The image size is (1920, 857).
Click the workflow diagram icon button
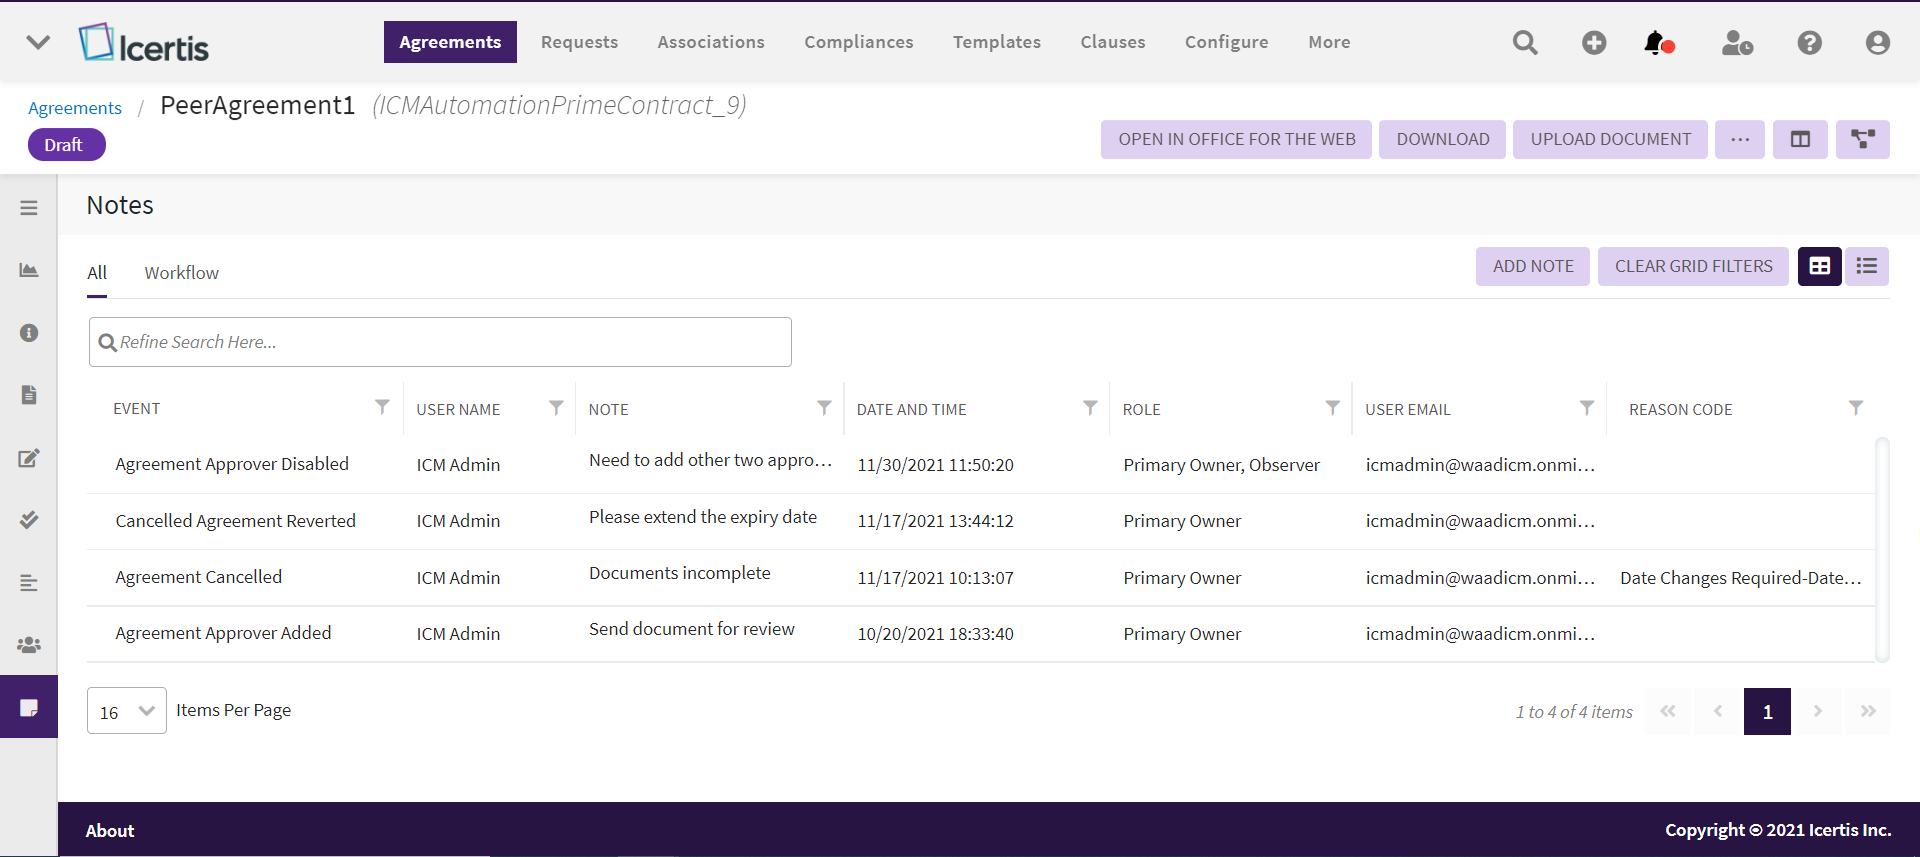coord(1862,140)
